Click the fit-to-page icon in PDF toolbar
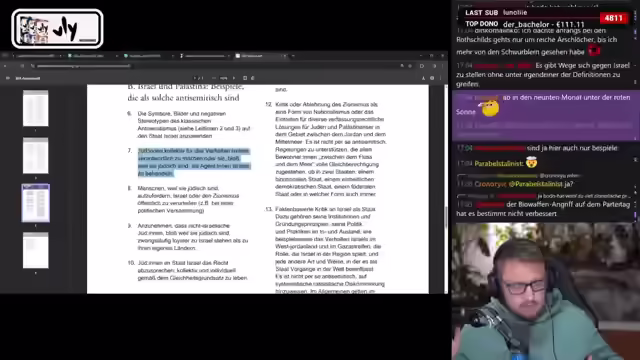The height and width of the screenshot is (360, 640). (245, 78)
